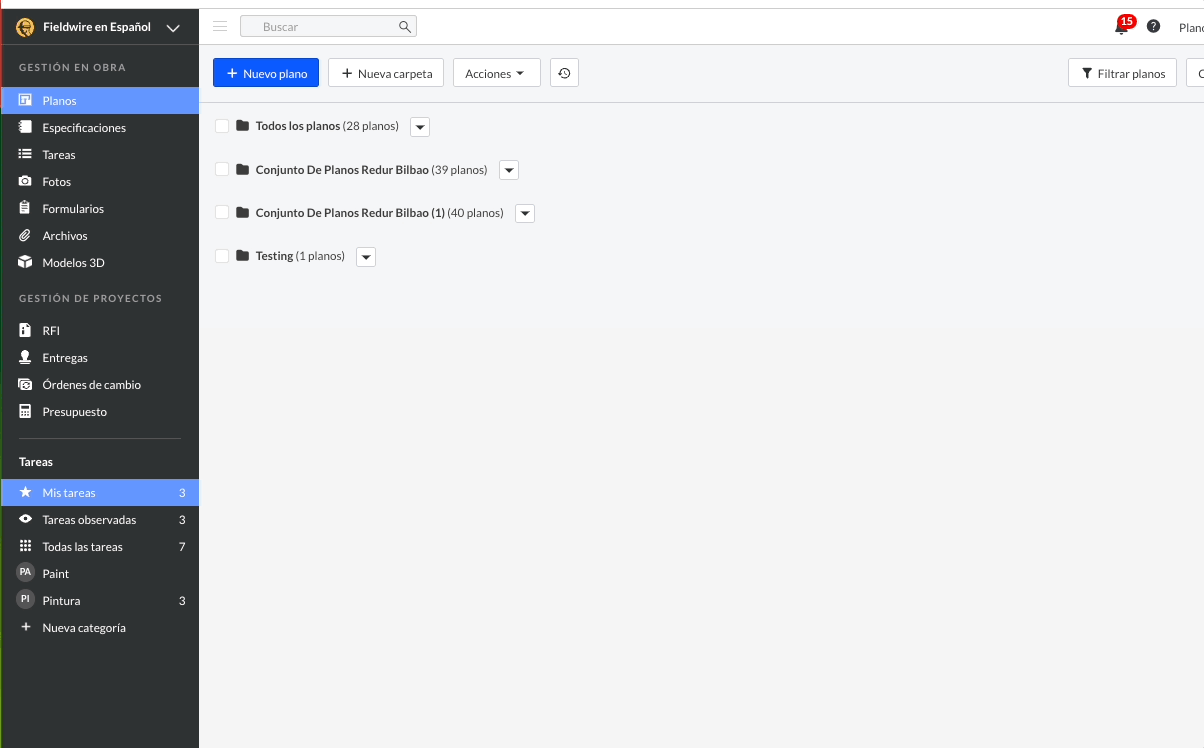This screenshot has width=1204, height=748.
Task: Open Conjunto De Planos Redur Bilbao (39 planos)
Action: (372, 170)
